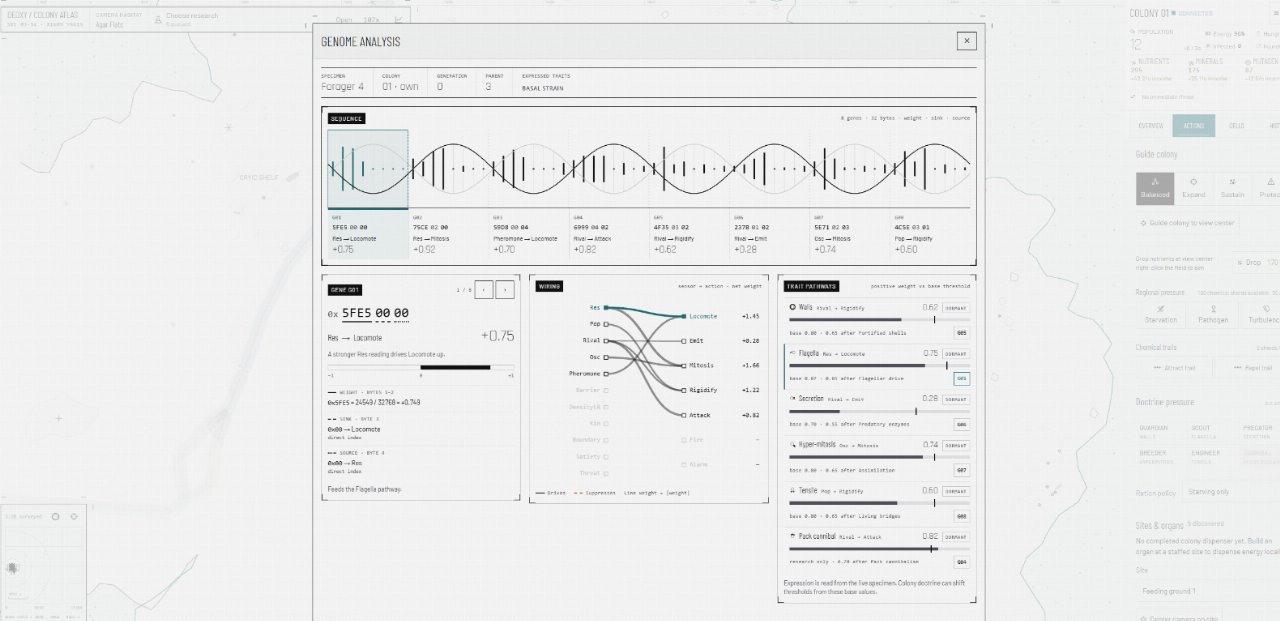Click the Walls threshold bar
The height and width of the screenshot is (621, 1280).
pyautogui.click(x=880, y=320)
